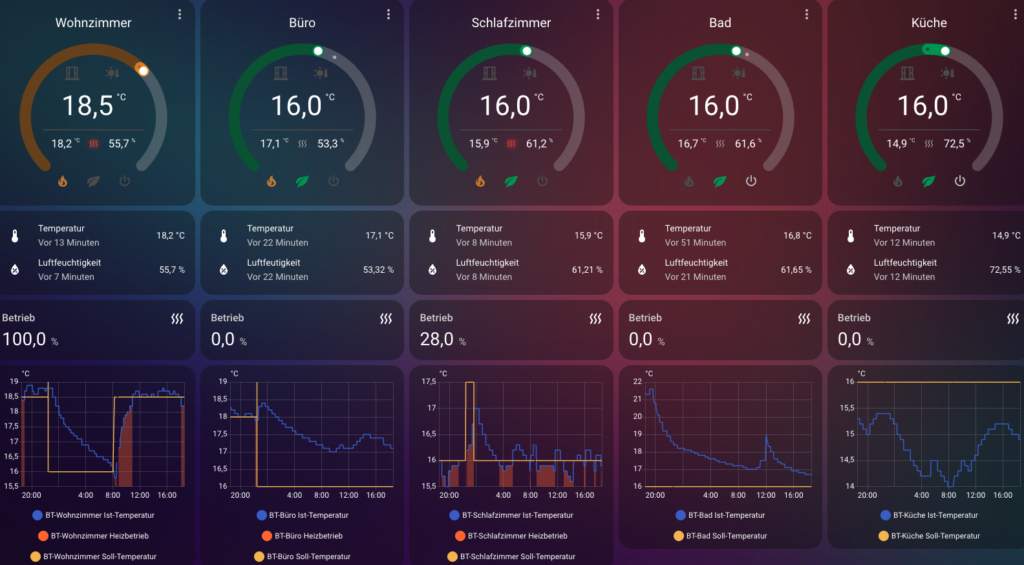Select the flame heat icon in Küche thermostat
The image size is (1024, 565).
(x=898, y=182)
